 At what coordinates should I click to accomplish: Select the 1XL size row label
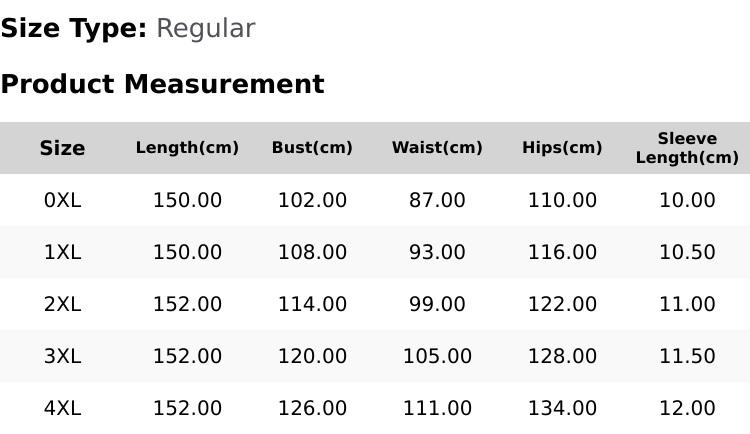coord(62,252)
